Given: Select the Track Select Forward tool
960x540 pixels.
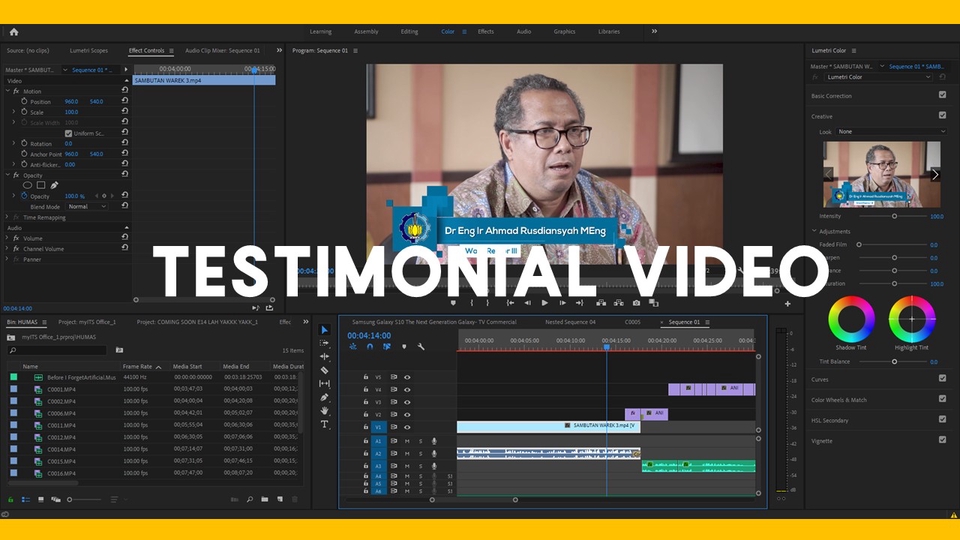Looking at the screenshot, I should (x=324, y=343).
